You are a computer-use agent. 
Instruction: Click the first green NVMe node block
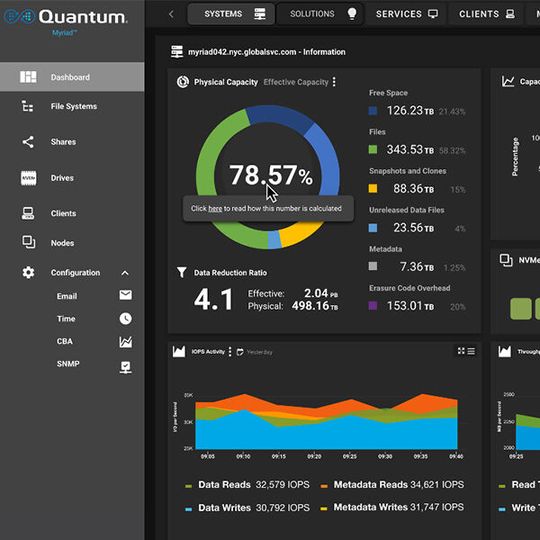click(520, 309)
